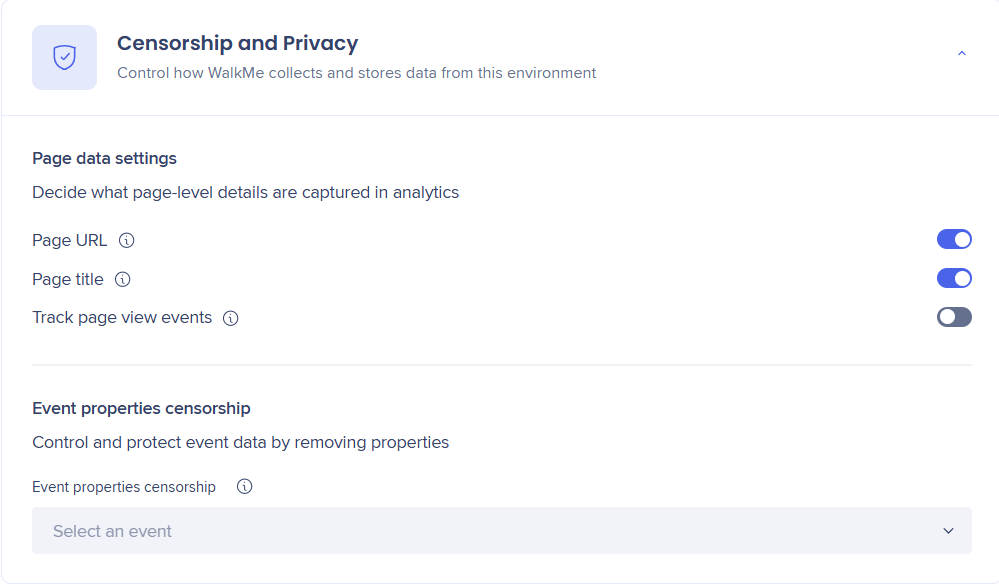Click the arrow in the event selector
The image size is (999, 584).
click(948, 531)
